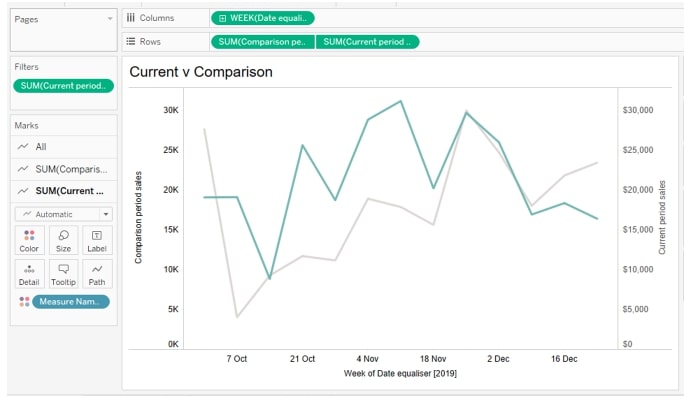Click the Marks card heading
Screen dimensions: 689x402
(26, 126)
